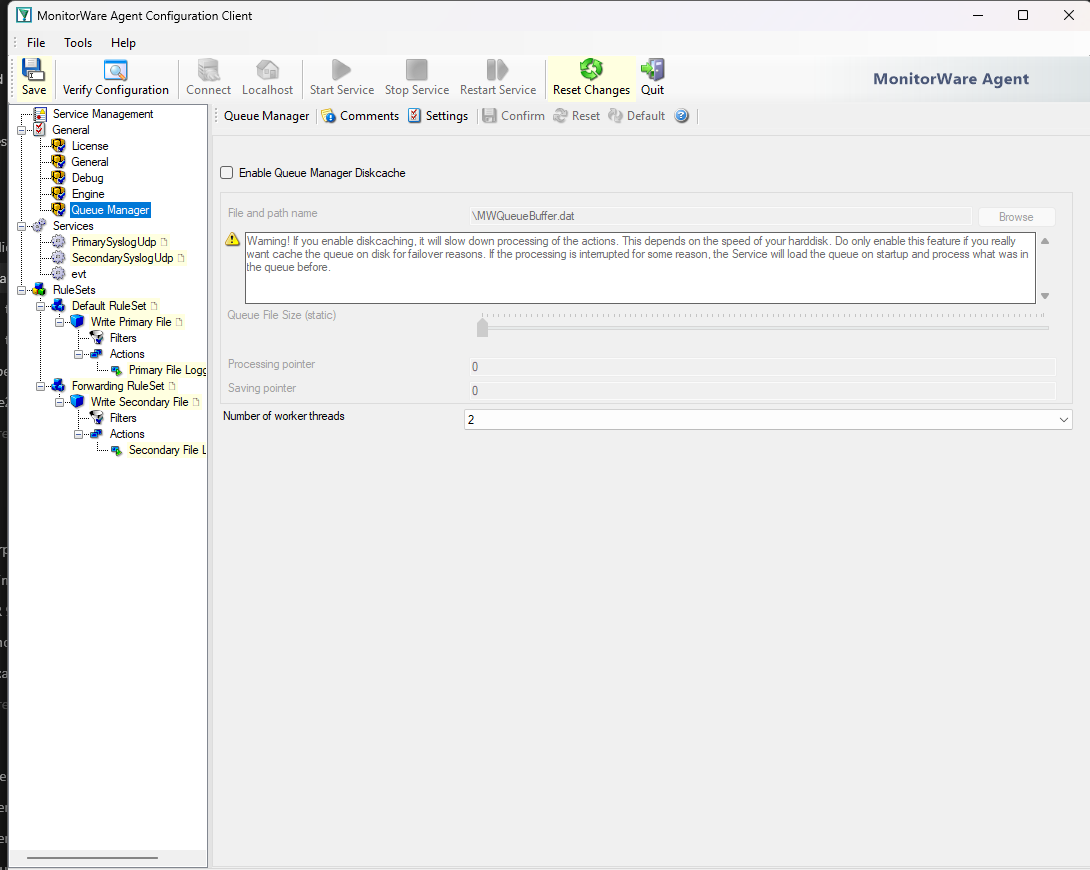Viewport: 1090px width, 870px height.
Task: Click the yellow warning triangle icon
Action: (x=233, y=240)
